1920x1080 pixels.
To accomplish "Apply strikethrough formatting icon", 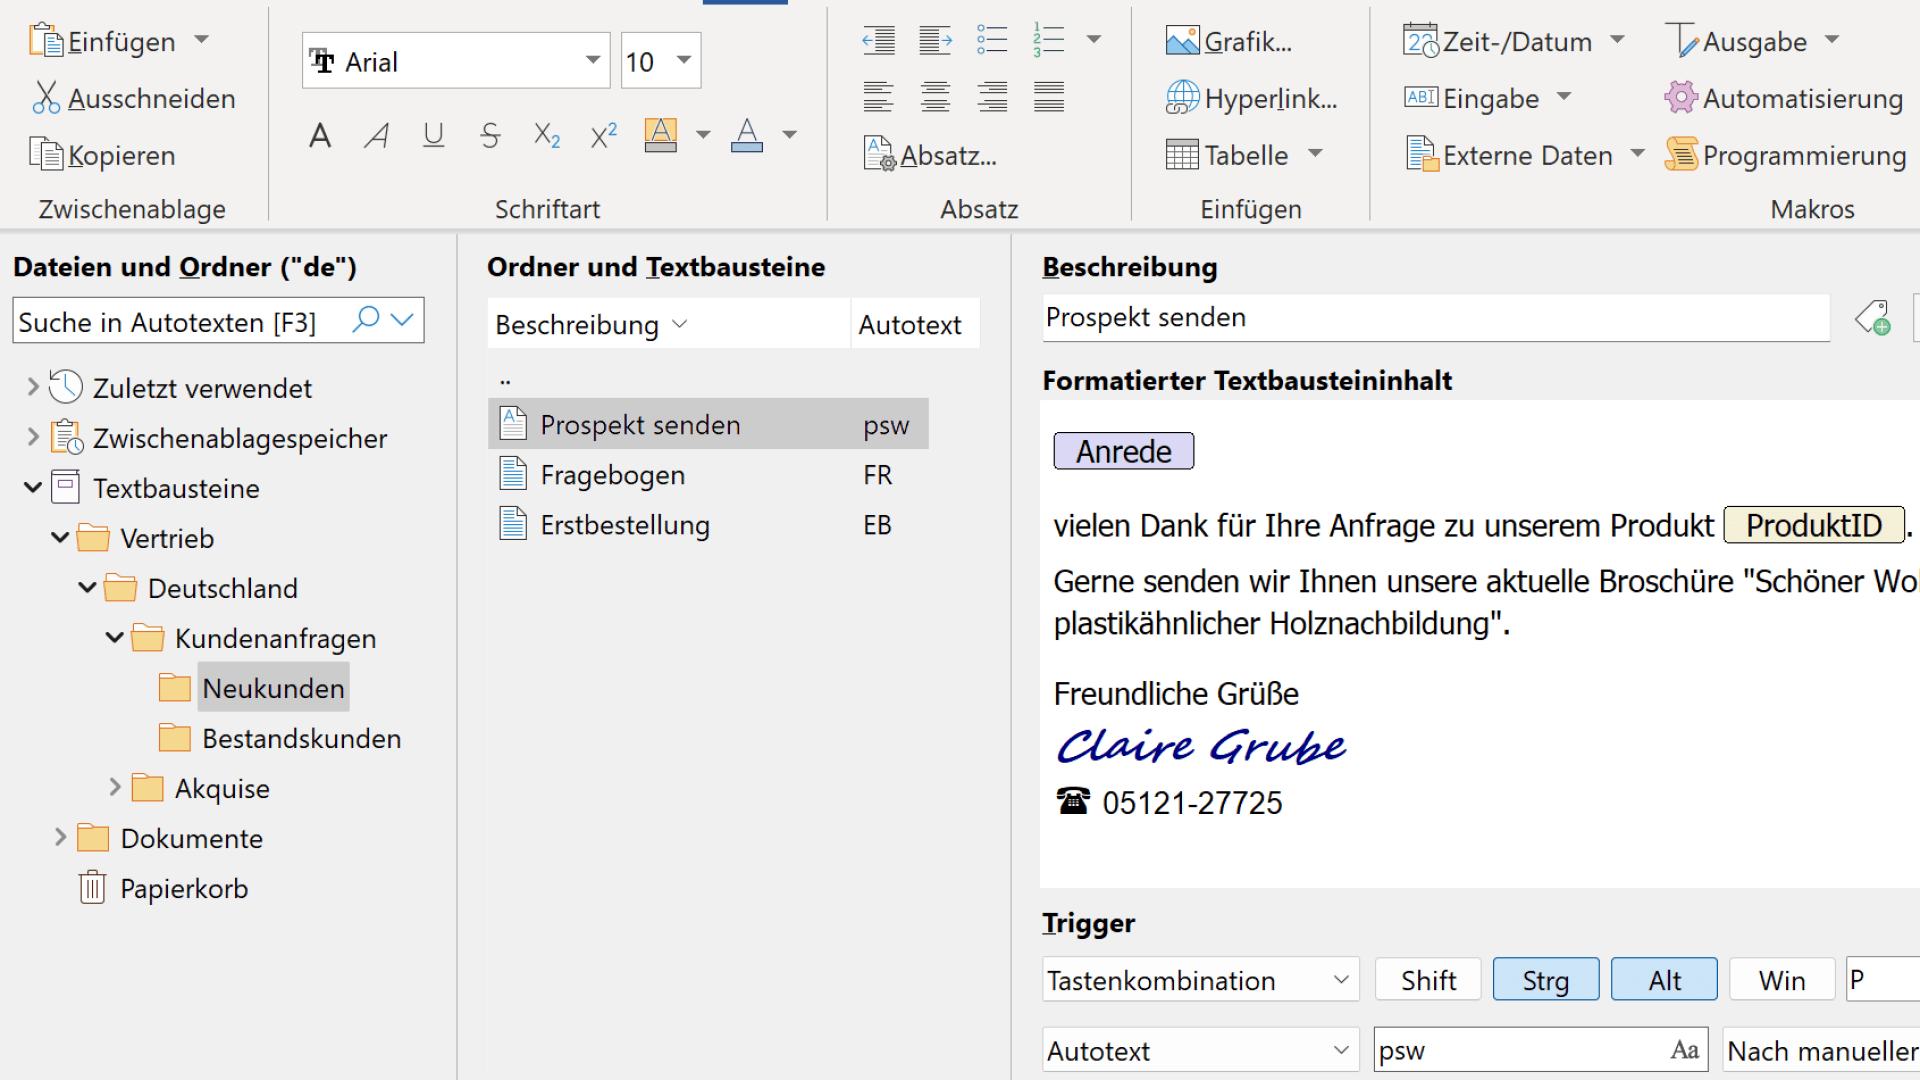I will point(489,135).
